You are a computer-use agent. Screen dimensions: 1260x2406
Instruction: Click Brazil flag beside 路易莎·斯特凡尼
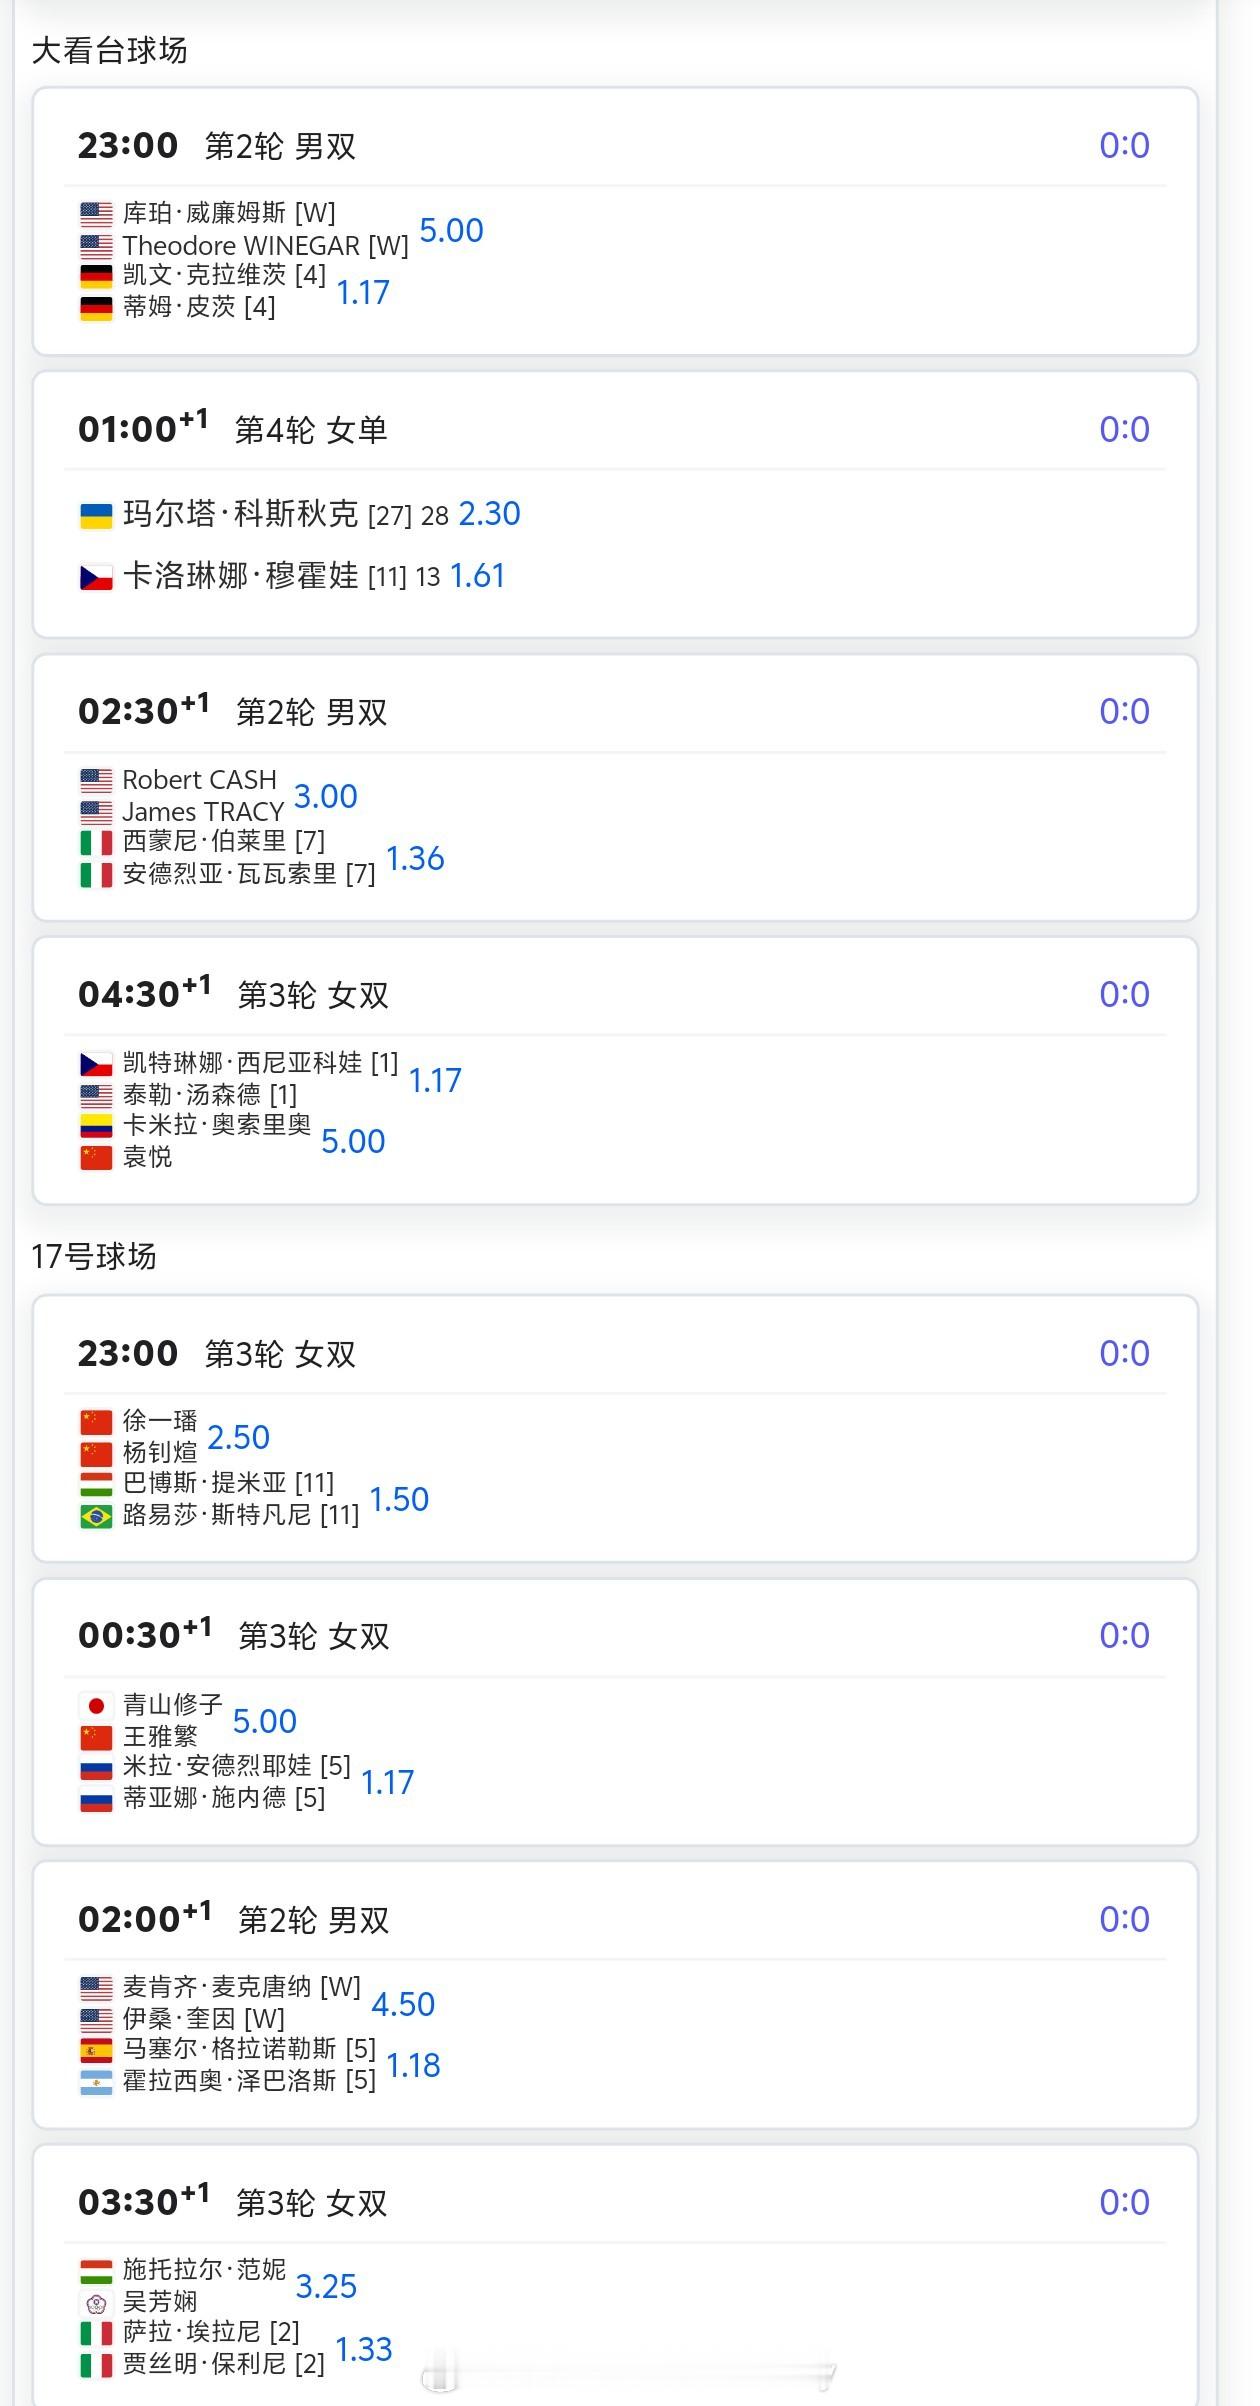click(x=96, y=1516)
